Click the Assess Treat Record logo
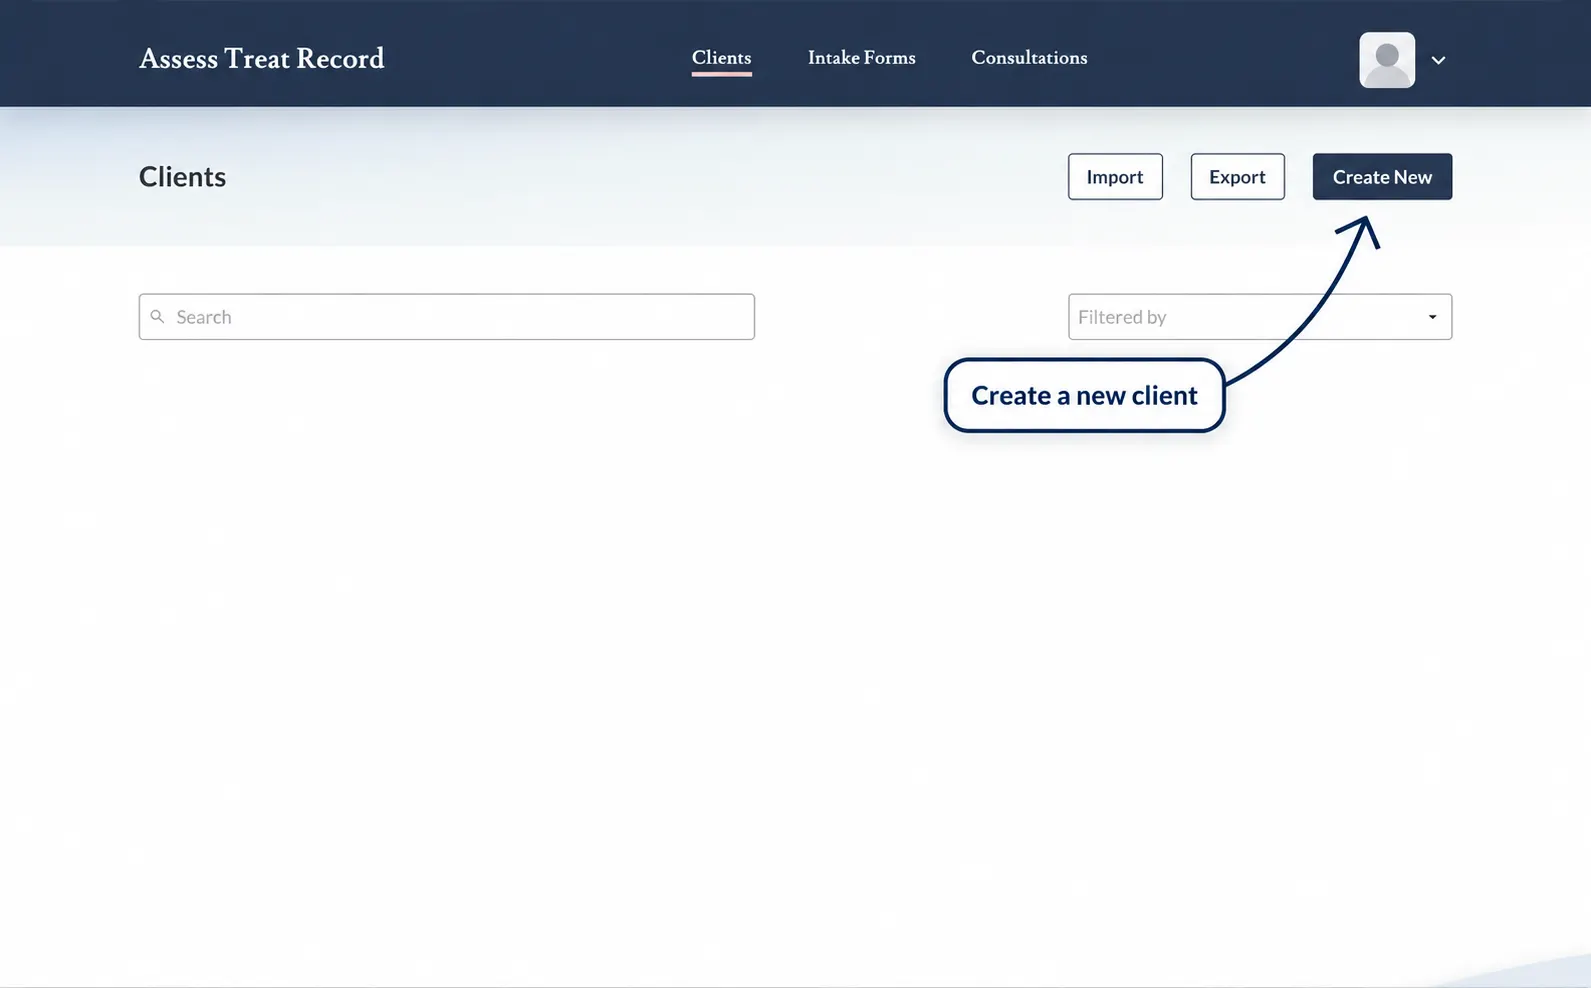 click(x=262, y=59)
